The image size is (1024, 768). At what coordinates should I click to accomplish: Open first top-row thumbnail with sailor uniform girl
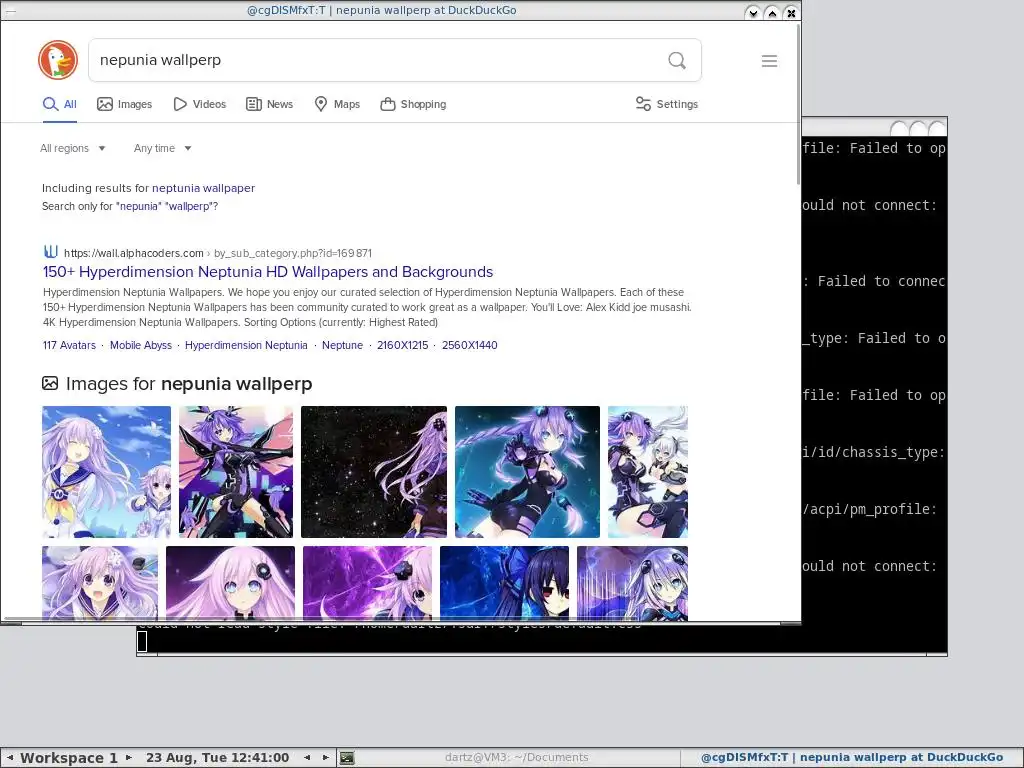[106, 472]
